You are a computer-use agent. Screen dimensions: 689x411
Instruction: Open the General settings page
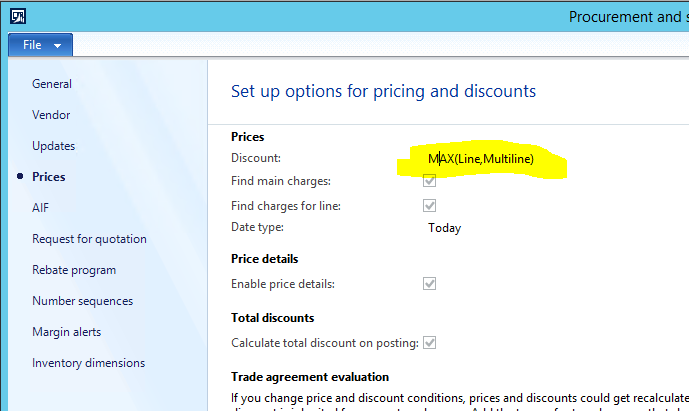tap(52, 84)
